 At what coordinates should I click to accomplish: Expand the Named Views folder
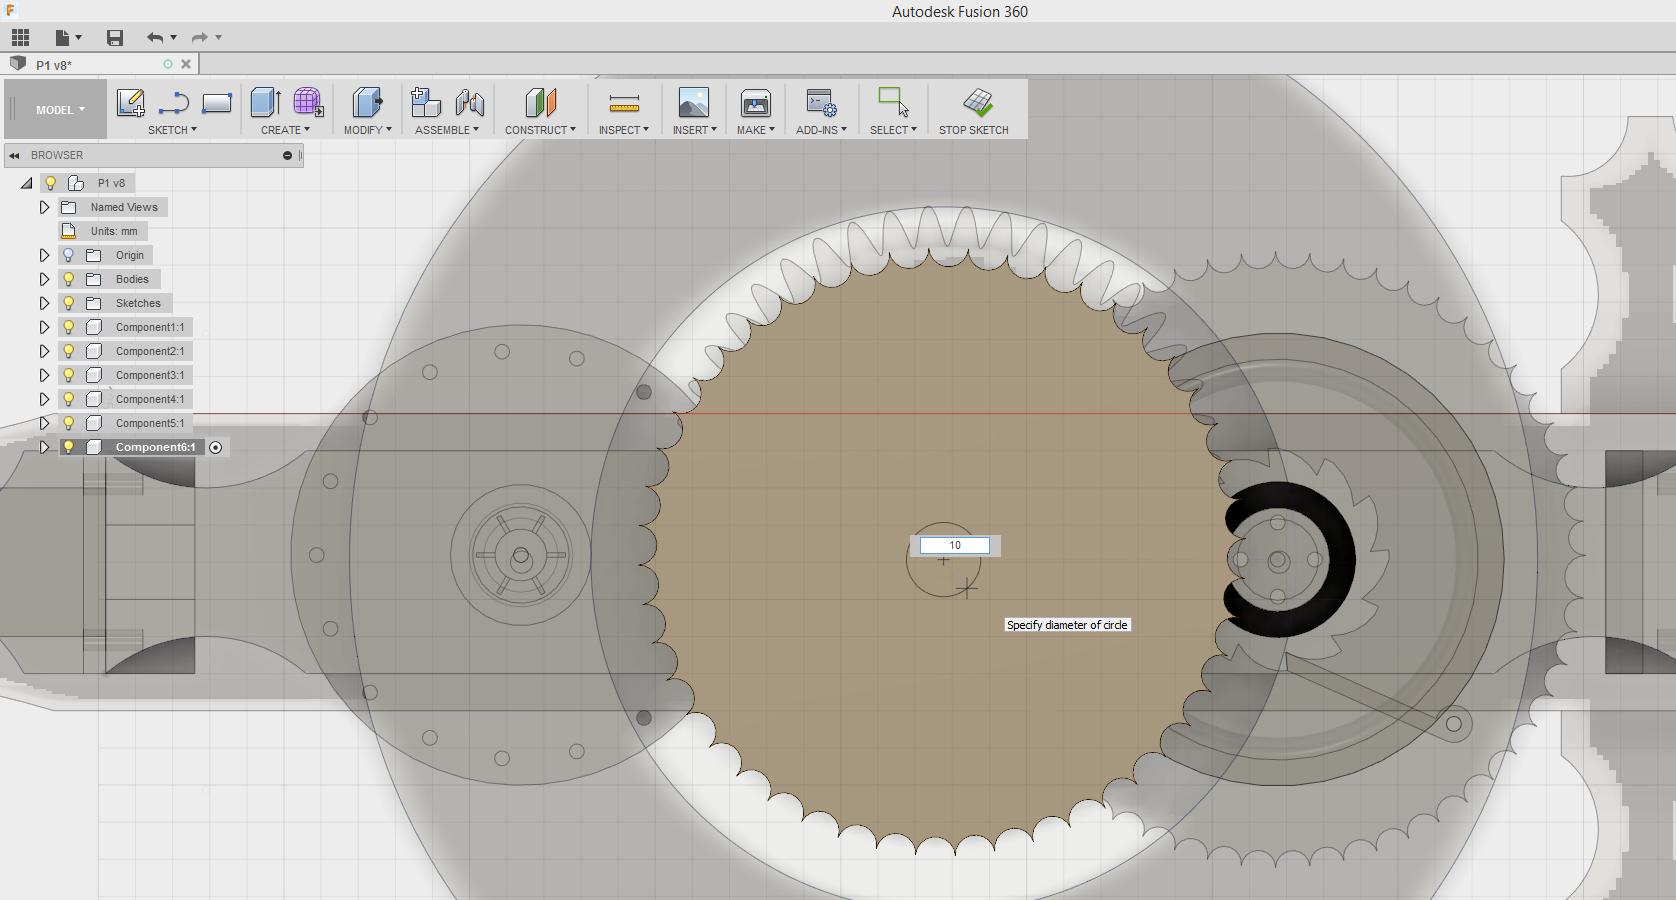[x=44, y=207]
